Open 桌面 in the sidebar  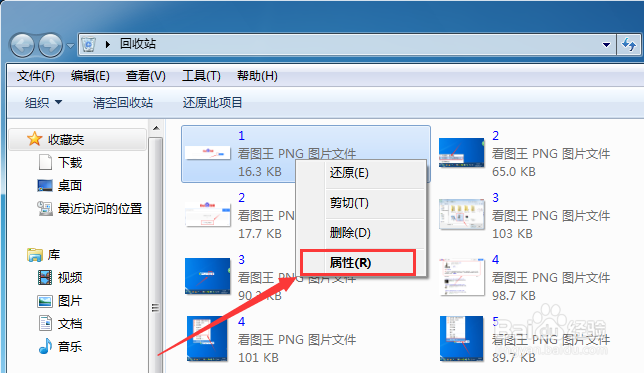click(70, 186)
